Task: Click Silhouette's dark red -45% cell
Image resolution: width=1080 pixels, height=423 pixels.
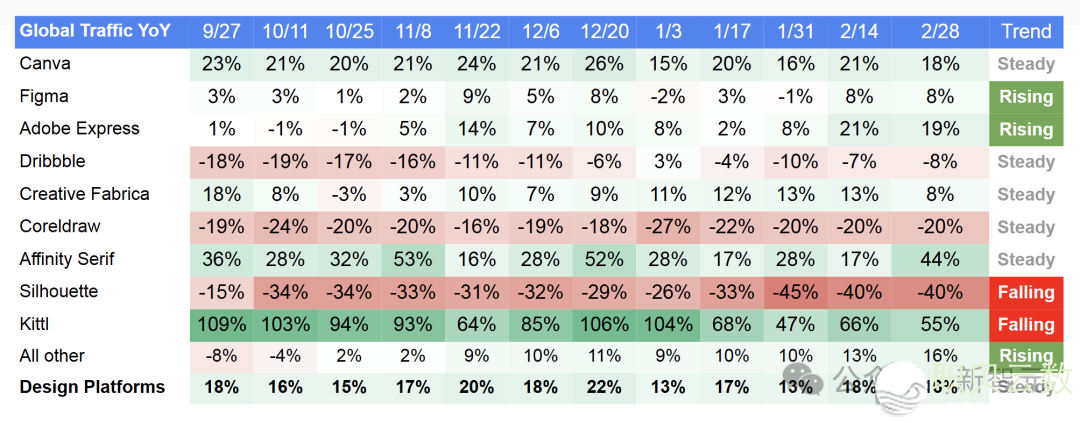Action: pos(797,293)
